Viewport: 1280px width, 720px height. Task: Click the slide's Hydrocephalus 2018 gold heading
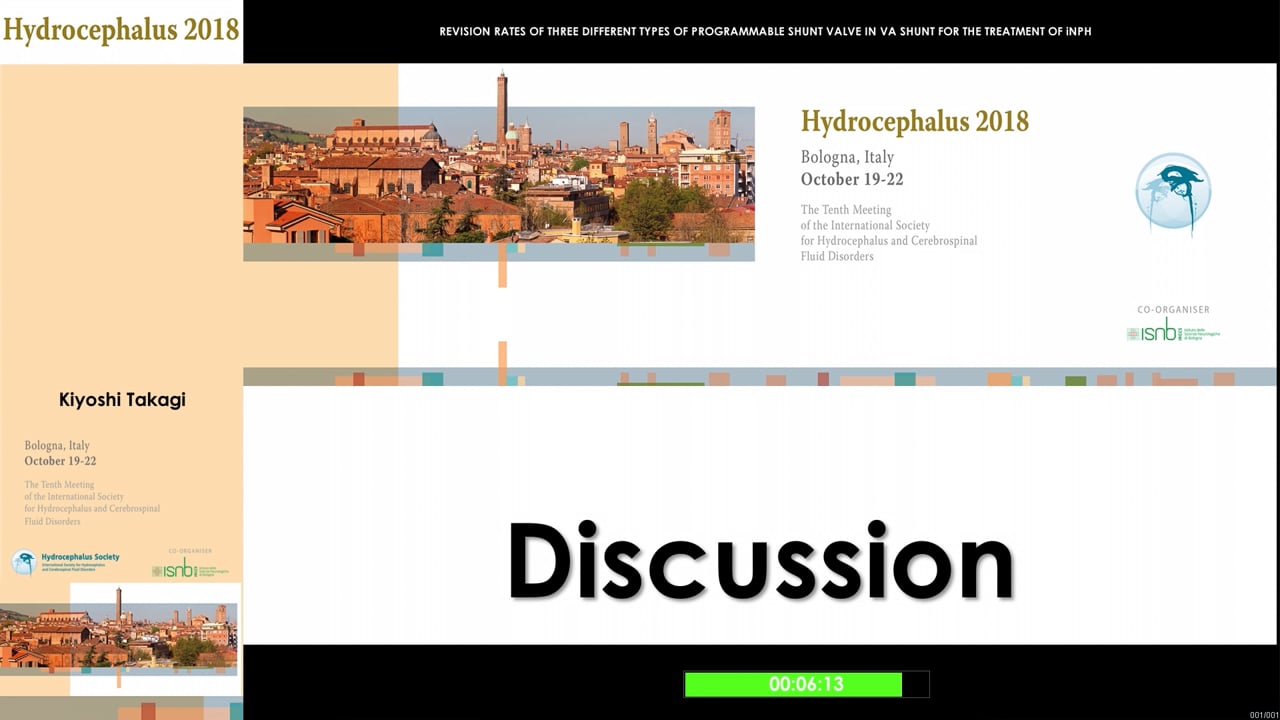[915, 122]
